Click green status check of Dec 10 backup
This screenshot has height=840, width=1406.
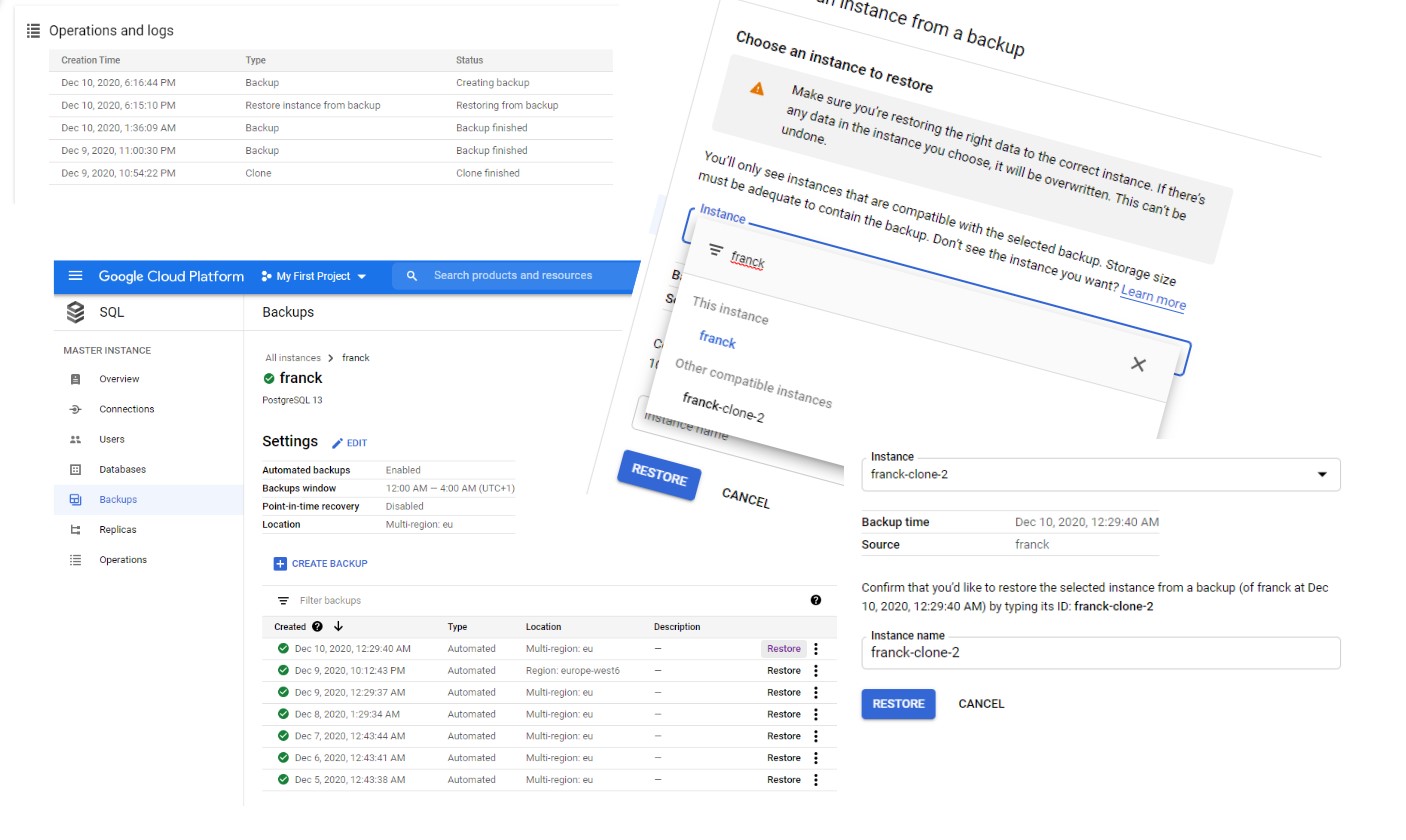tap(283, 648)
